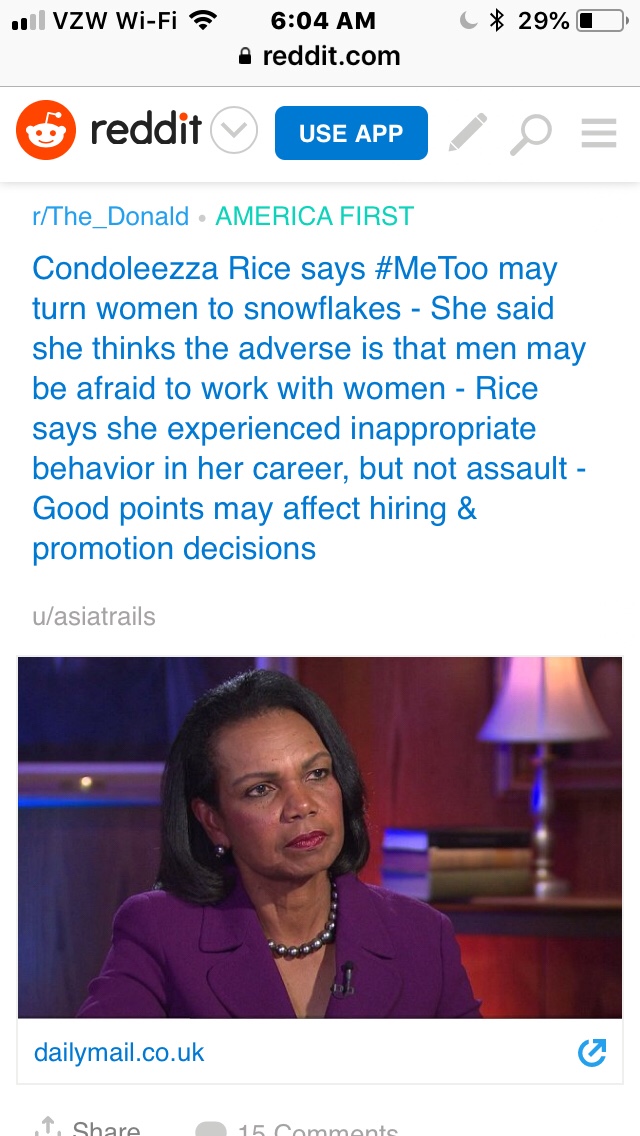Open the r/The_Donald subreddit link

click(x=110, y=216)
